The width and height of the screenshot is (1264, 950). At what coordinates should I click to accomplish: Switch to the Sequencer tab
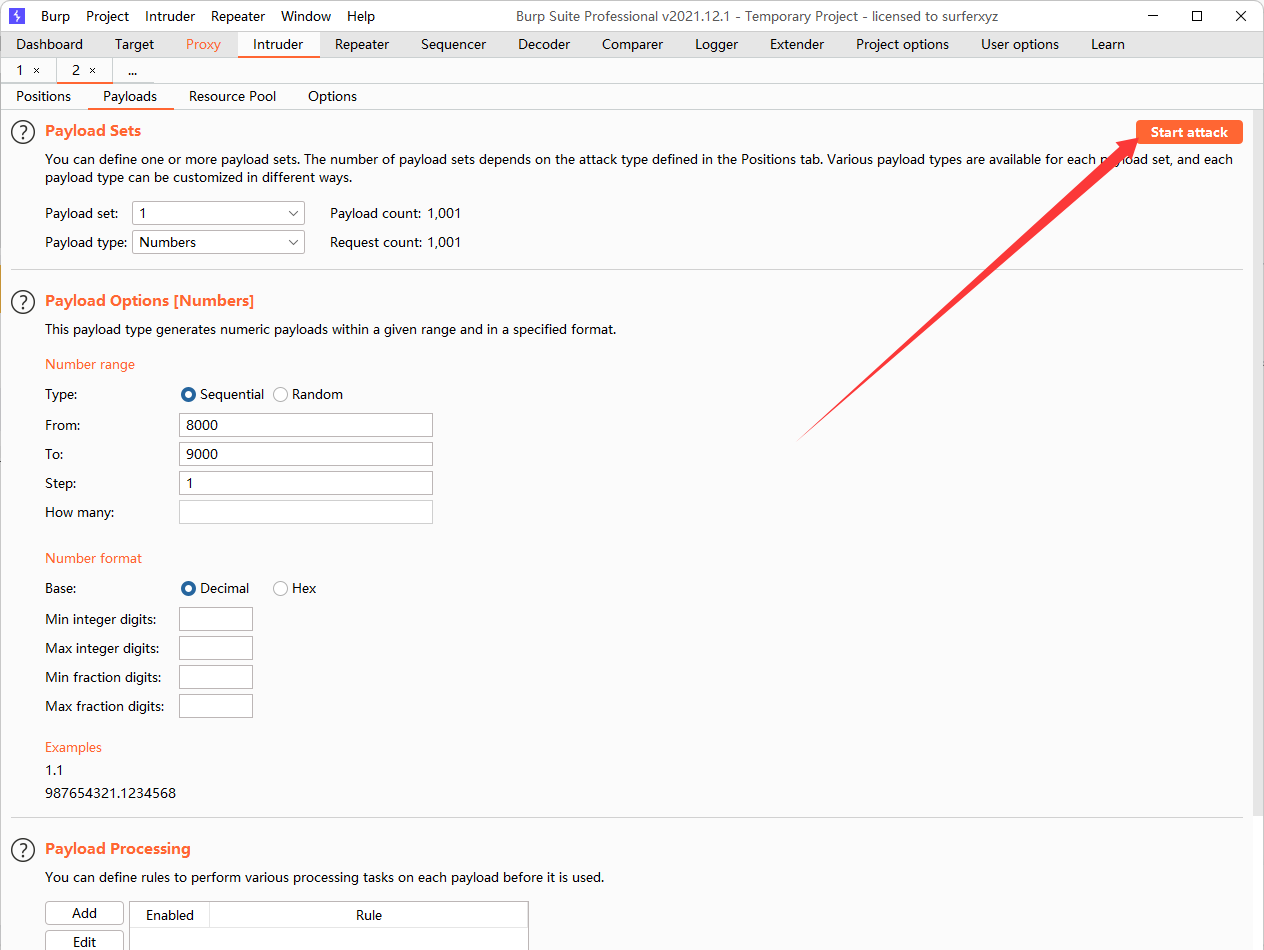point(453,44)
